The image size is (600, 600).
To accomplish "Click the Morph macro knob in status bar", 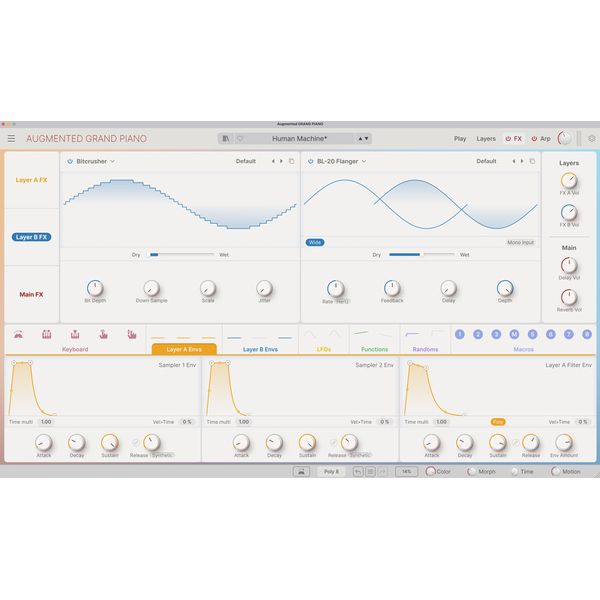I will [471, 472].
